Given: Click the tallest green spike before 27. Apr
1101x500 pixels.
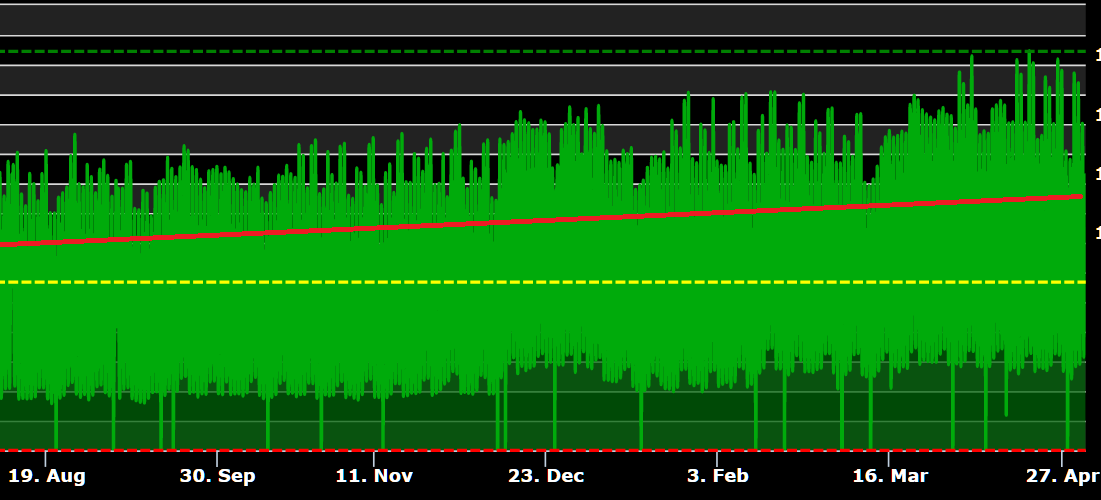Looking at the screenshot, I should point(1029,58).
